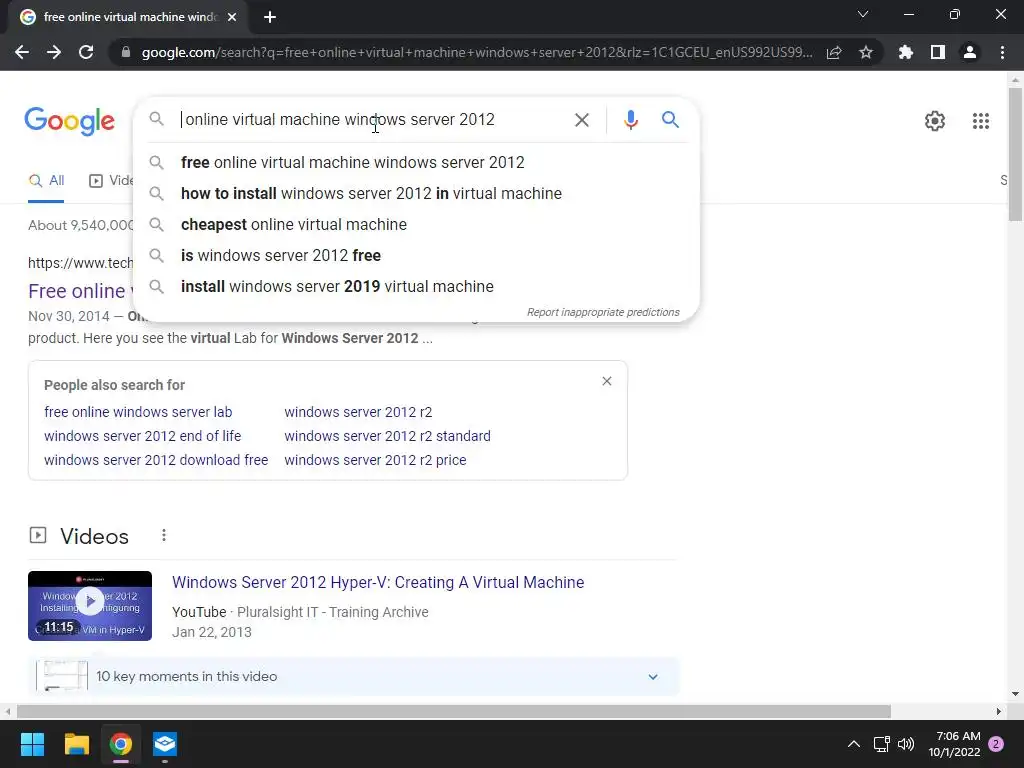The height and width of the screenshot is (768, 1024).
Task: Open 'windows server 2012 download free' search
Action: 156,460
